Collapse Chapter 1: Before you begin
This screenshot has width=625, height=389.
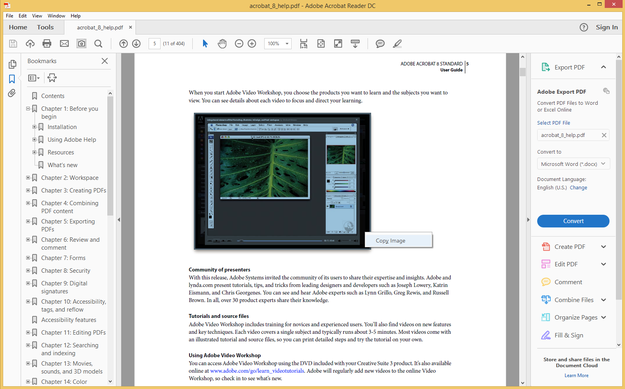[28, 108]
